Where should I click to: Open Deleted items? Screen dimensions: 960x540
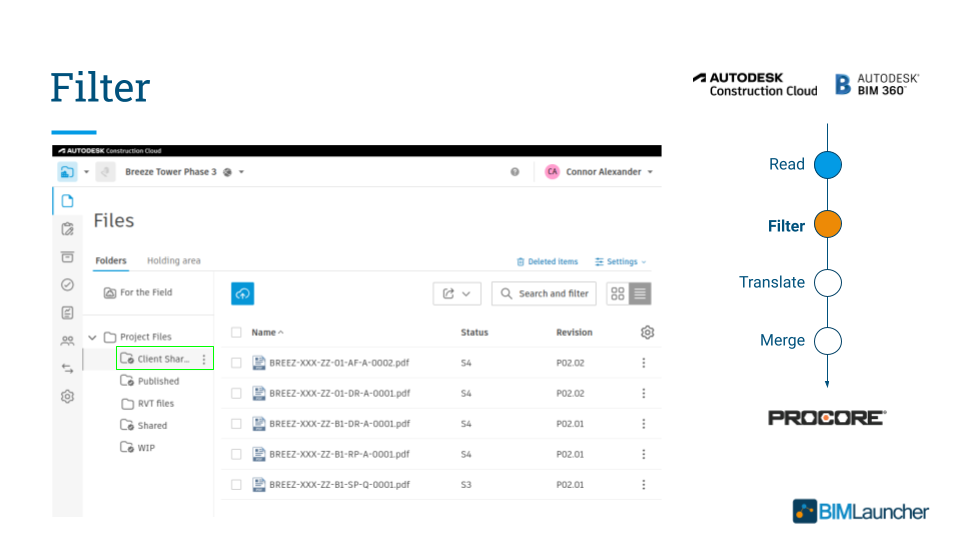547,261
